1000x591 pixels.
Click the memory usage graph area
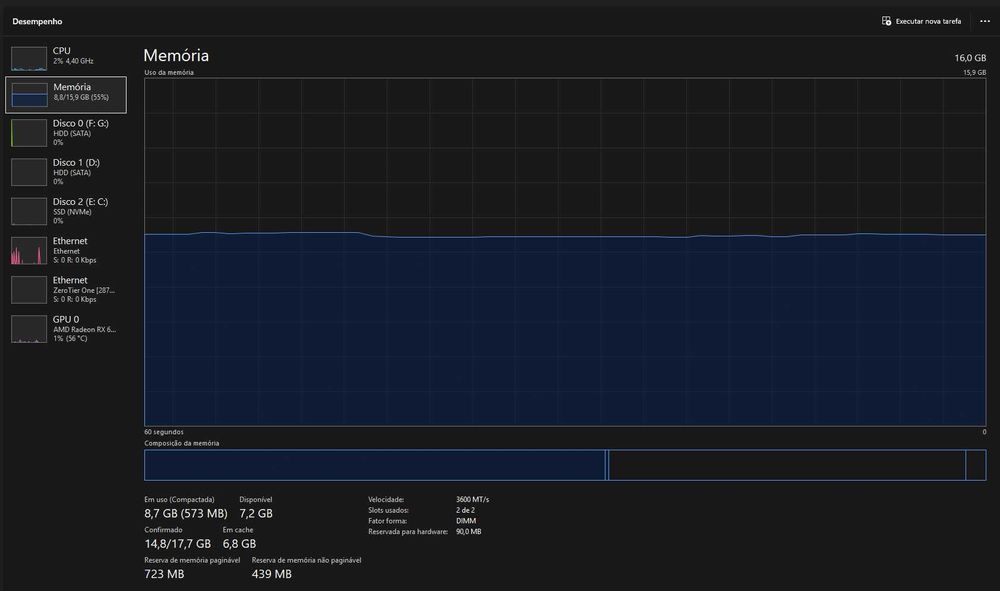(565, 252)
